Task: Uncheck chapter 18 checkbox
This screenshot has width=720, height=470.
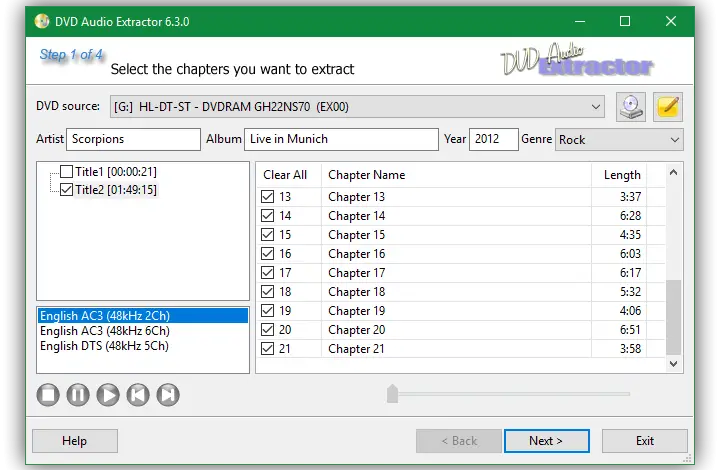Action: (267, 291)
